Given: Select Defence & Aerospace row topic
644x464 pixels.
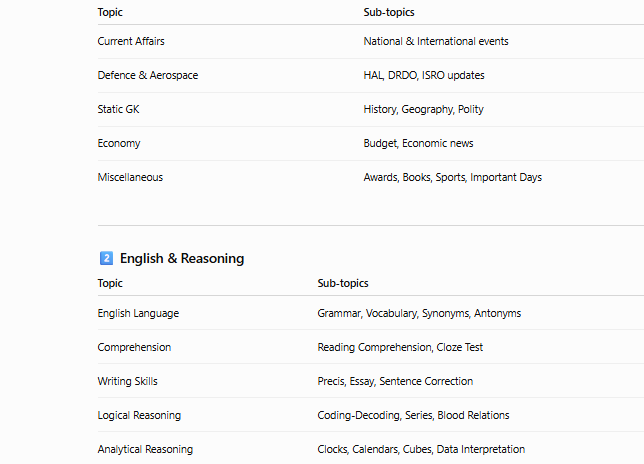Looking at the screenshot, I should (148, 75).
